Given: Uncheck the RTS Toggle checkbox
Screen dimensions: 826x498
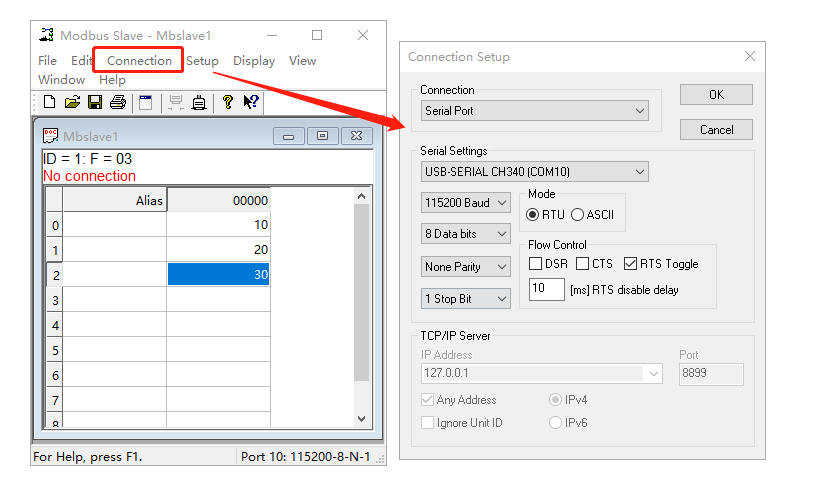Looking at the screenshot, I should (x=630, y=263).
